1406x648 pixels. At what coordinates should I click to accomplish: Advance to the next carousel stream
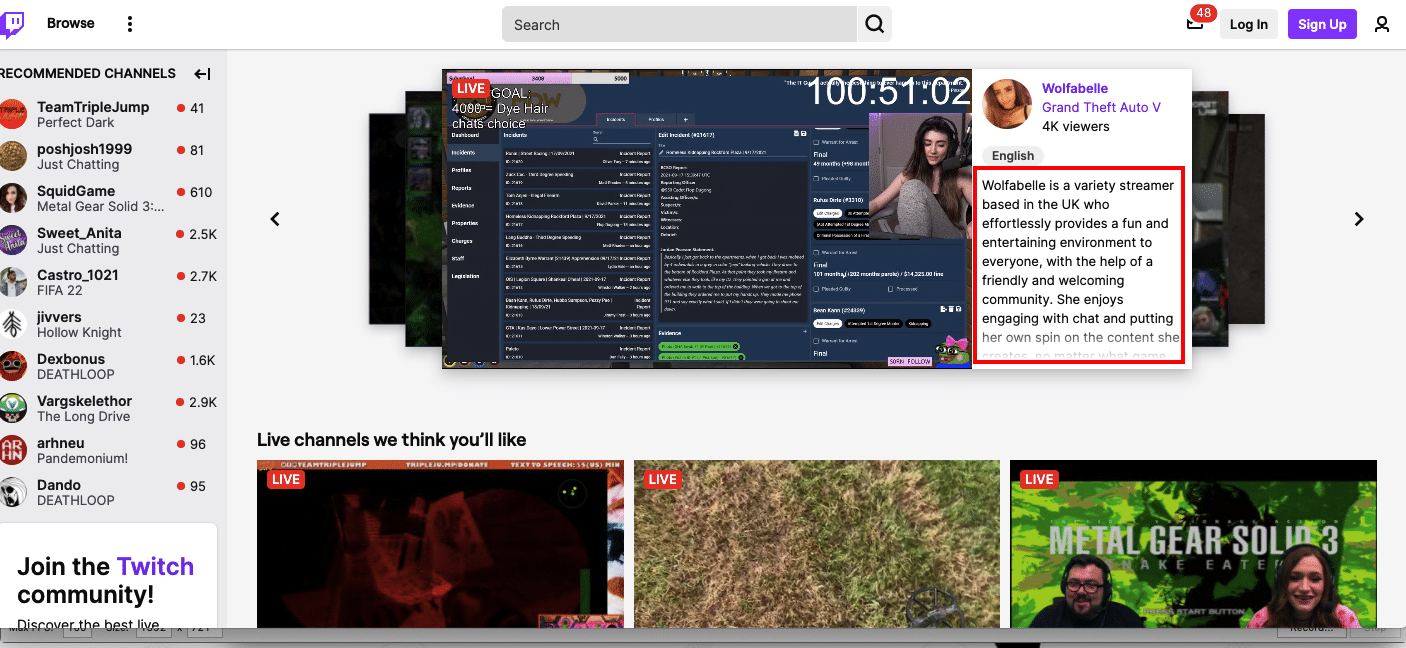coord(1359,219)
